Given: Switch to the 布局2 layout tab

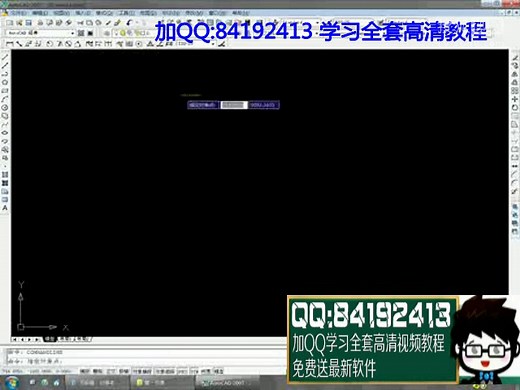Looking at the screenshot, I should pyautogui.click(x=81, y=339).
